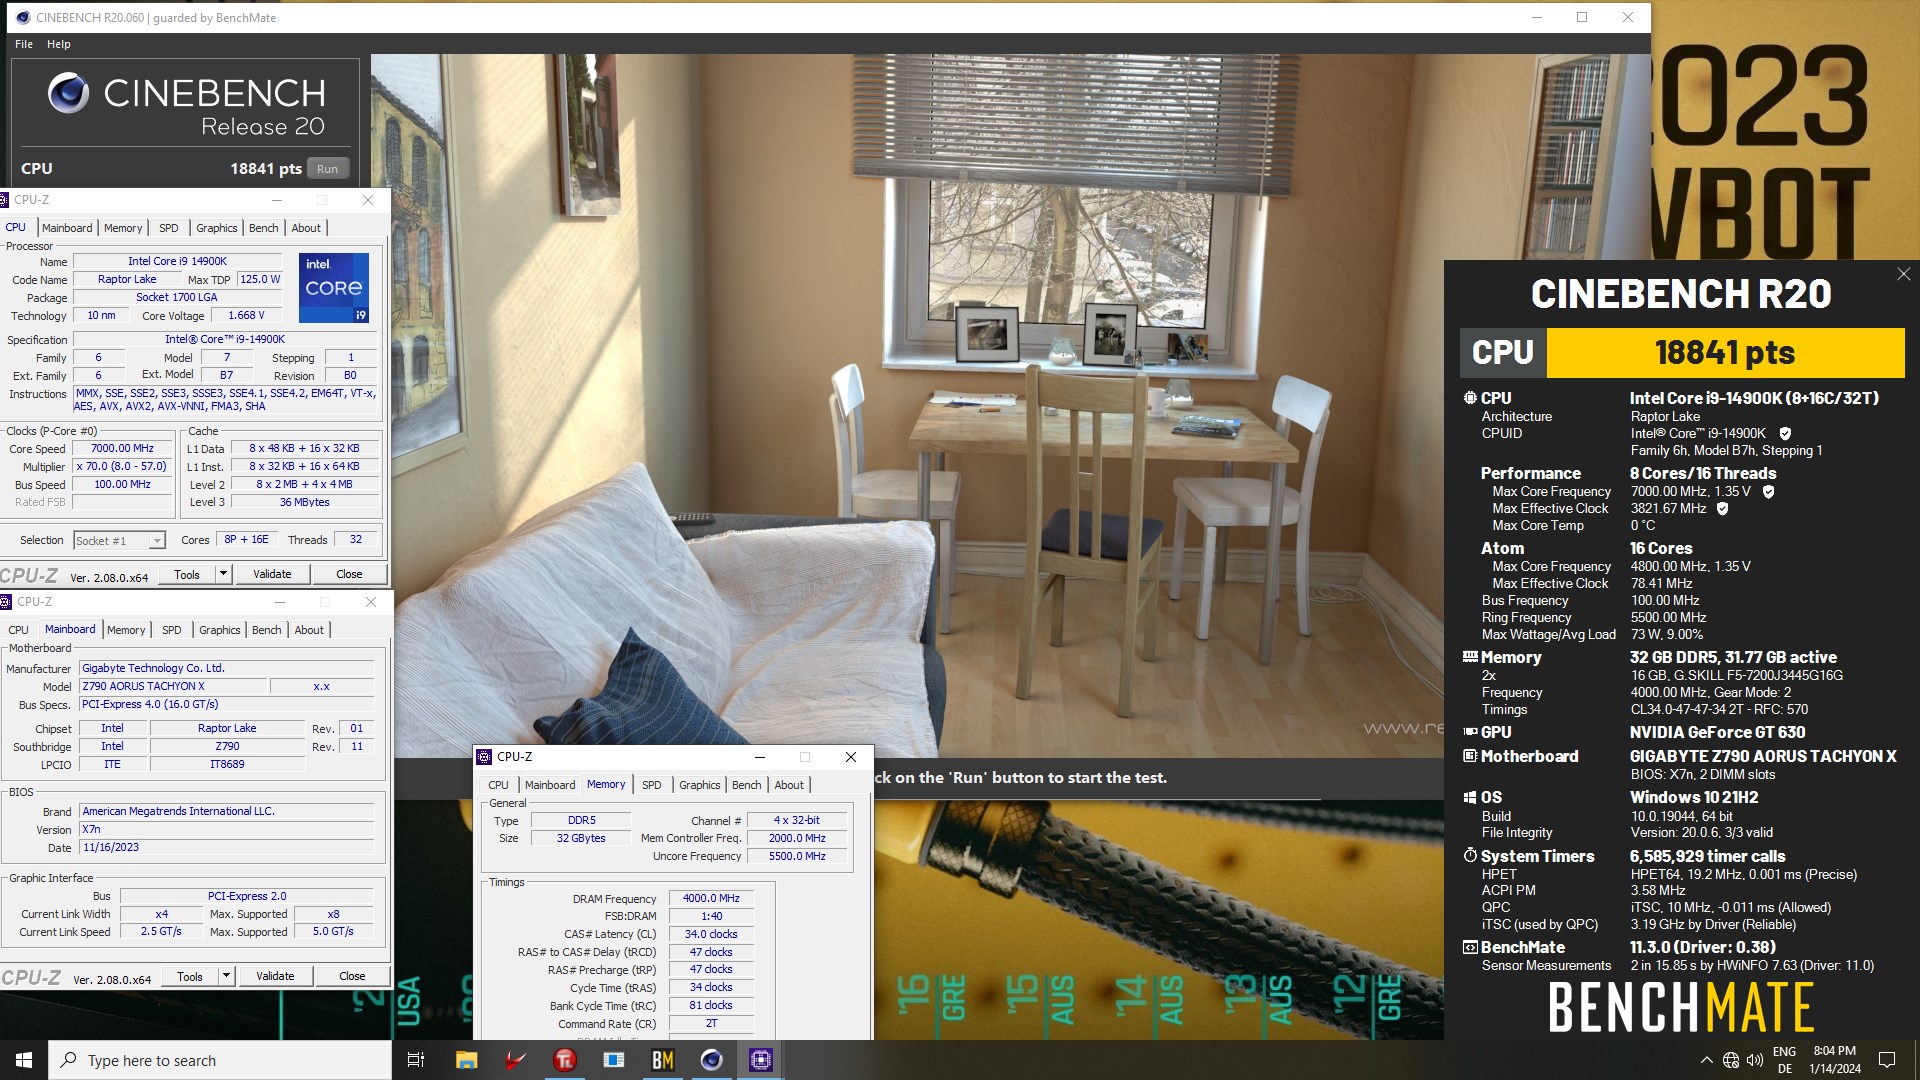The image size is (1920, 1080).
Task: Click the Cinebench logo icon in the header
Action: 69,93
